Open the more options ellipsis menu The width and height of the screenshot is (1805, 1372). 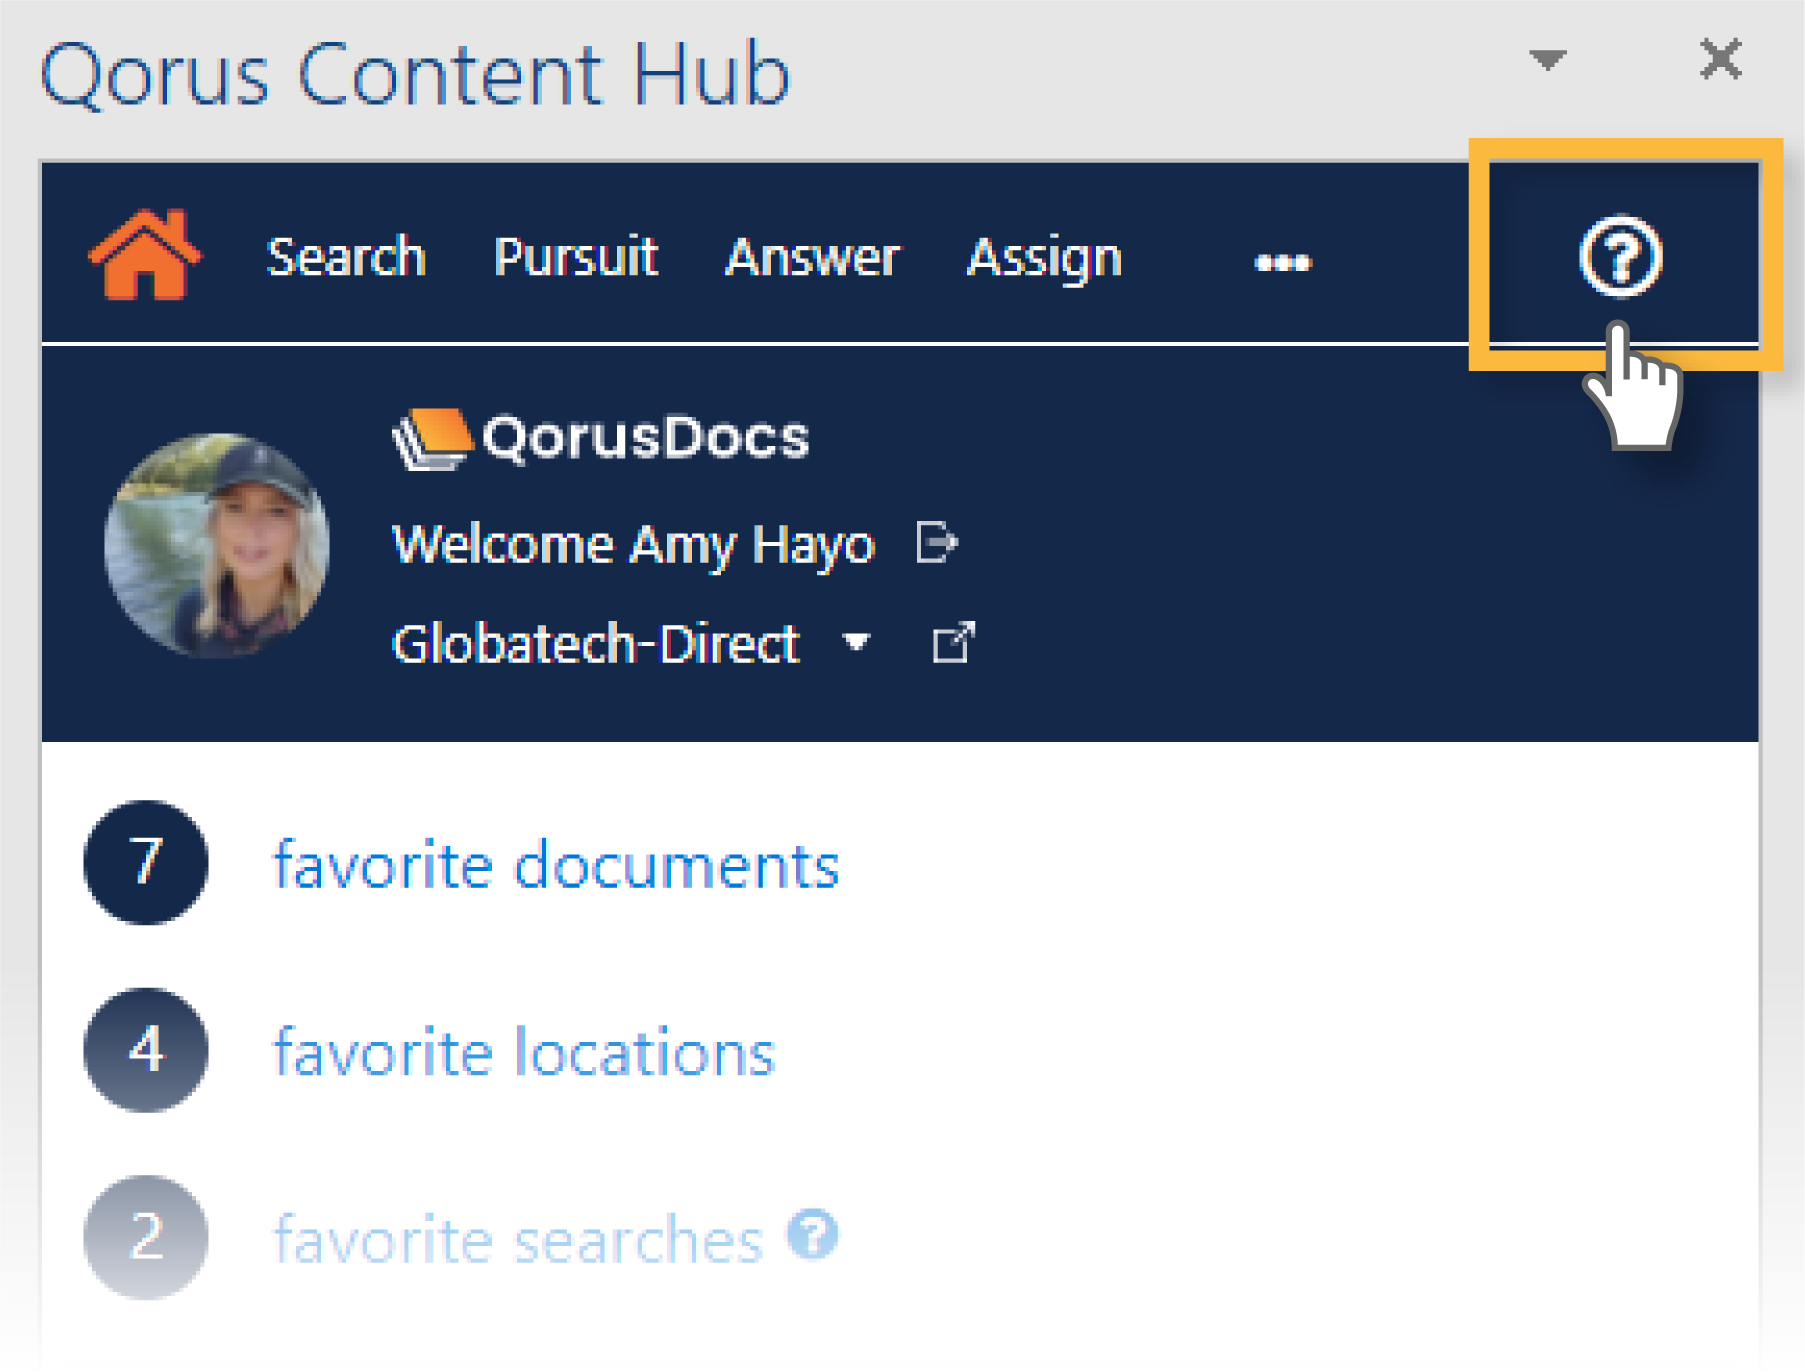click(x=1282, y=262)
